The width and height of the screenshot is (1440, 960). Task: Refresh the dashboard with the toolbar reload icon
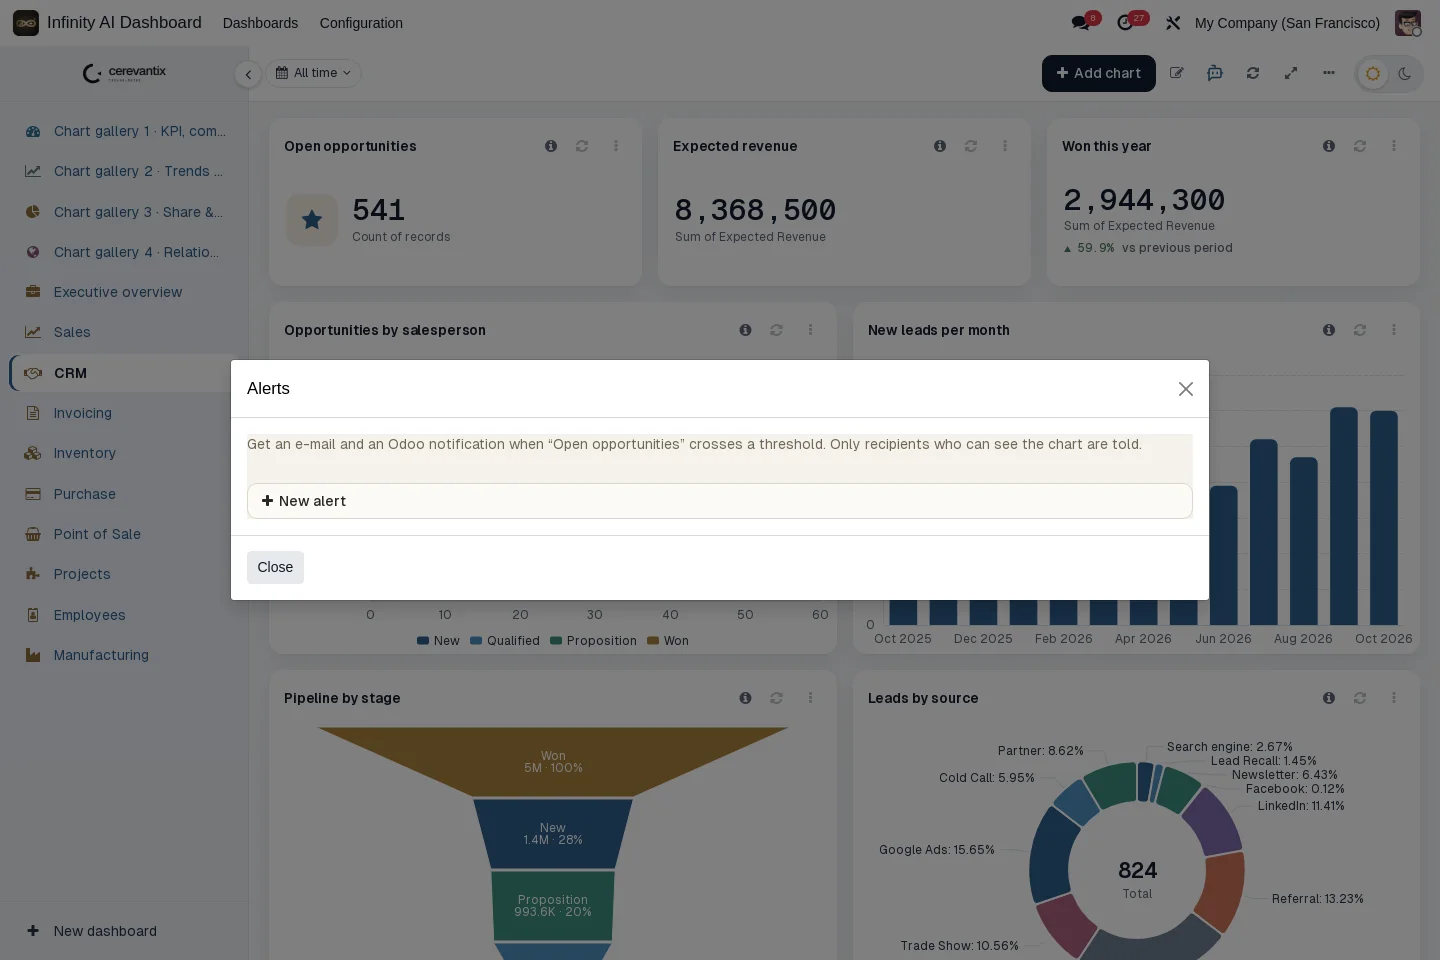[1253, 73]
